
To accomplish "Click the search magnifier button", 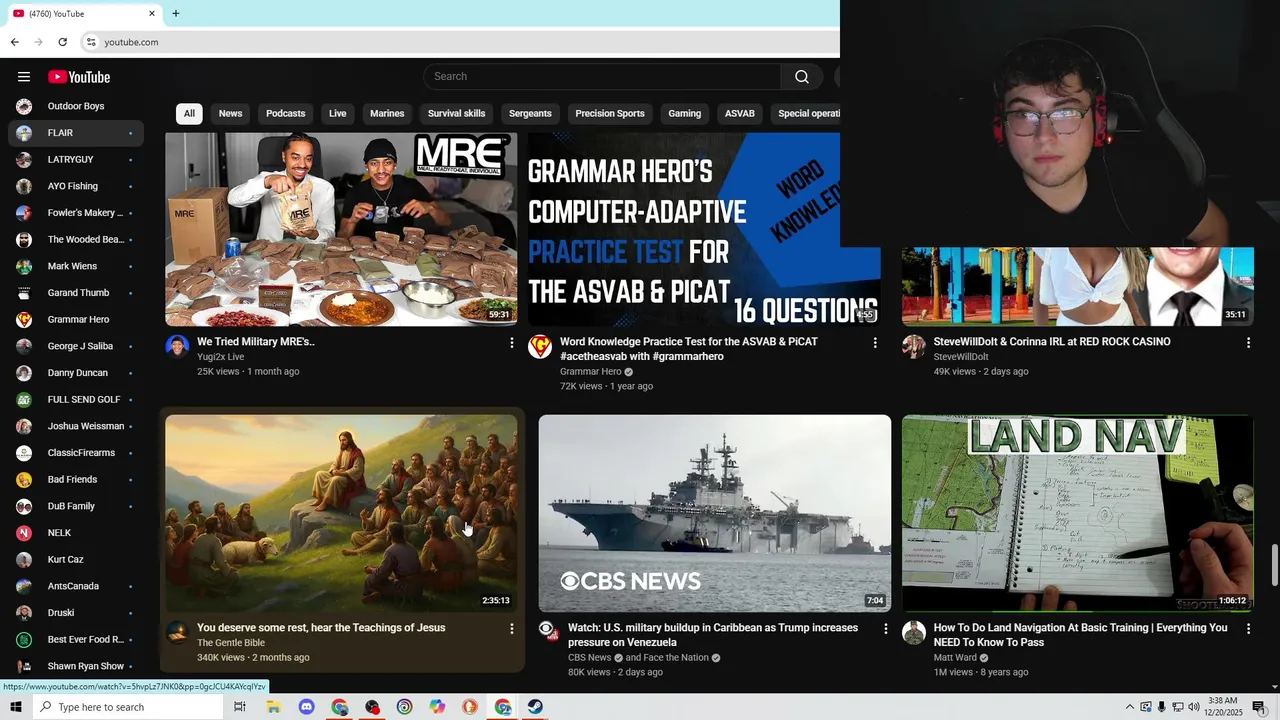I will [802, 77].
